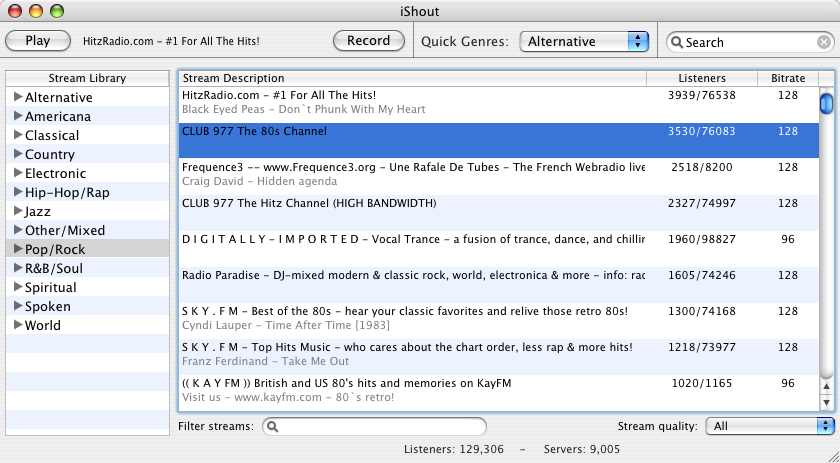Expand the Spoken genre triangle
The height and width of the screenshot is (463, 840).
click(x=18, y=306)
